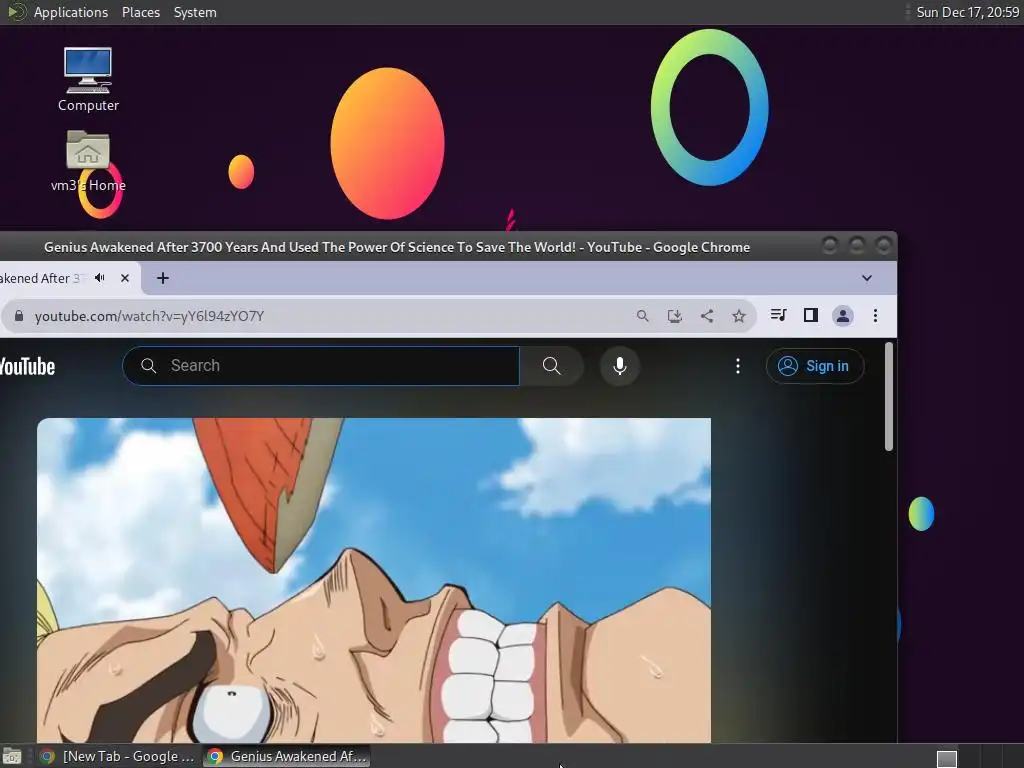Open media controls in Chrome toolbar
Image resolution: width=1024 pixels, height=768 pixels.
click(x=778, y=315)
